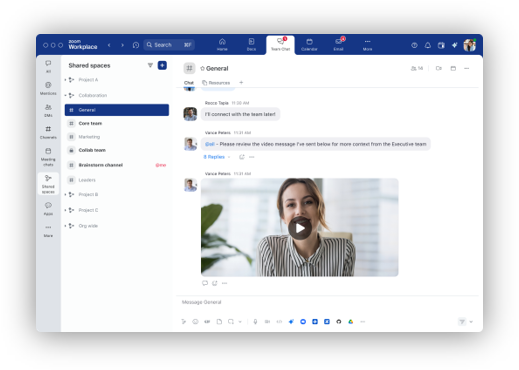Open GIF picker in composer
Viewport: 519px width, 370px height.
207,322
